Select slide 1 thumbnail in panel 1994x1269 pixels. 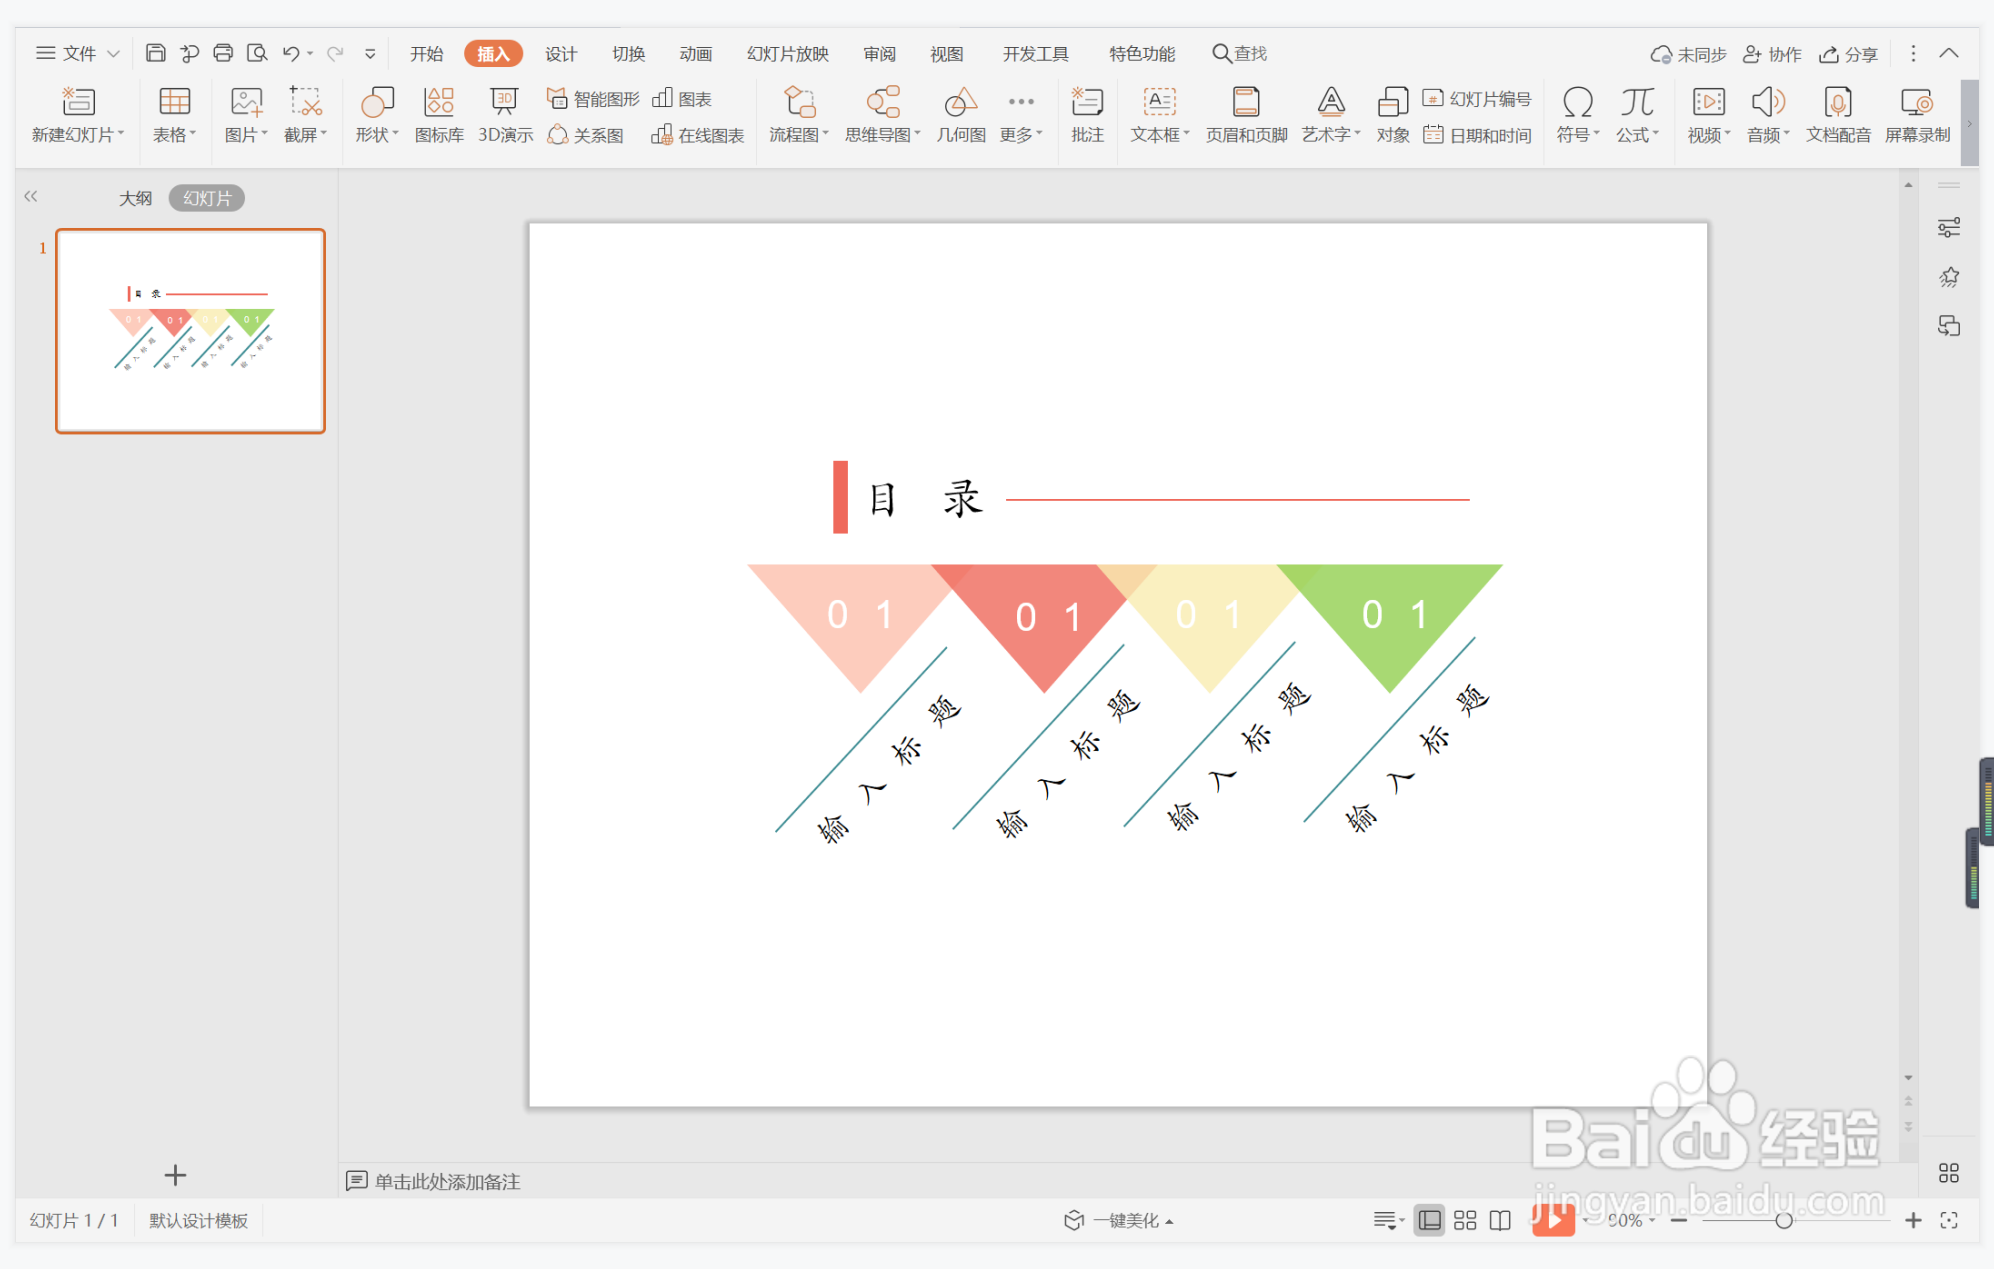click(x=190, y=331)
